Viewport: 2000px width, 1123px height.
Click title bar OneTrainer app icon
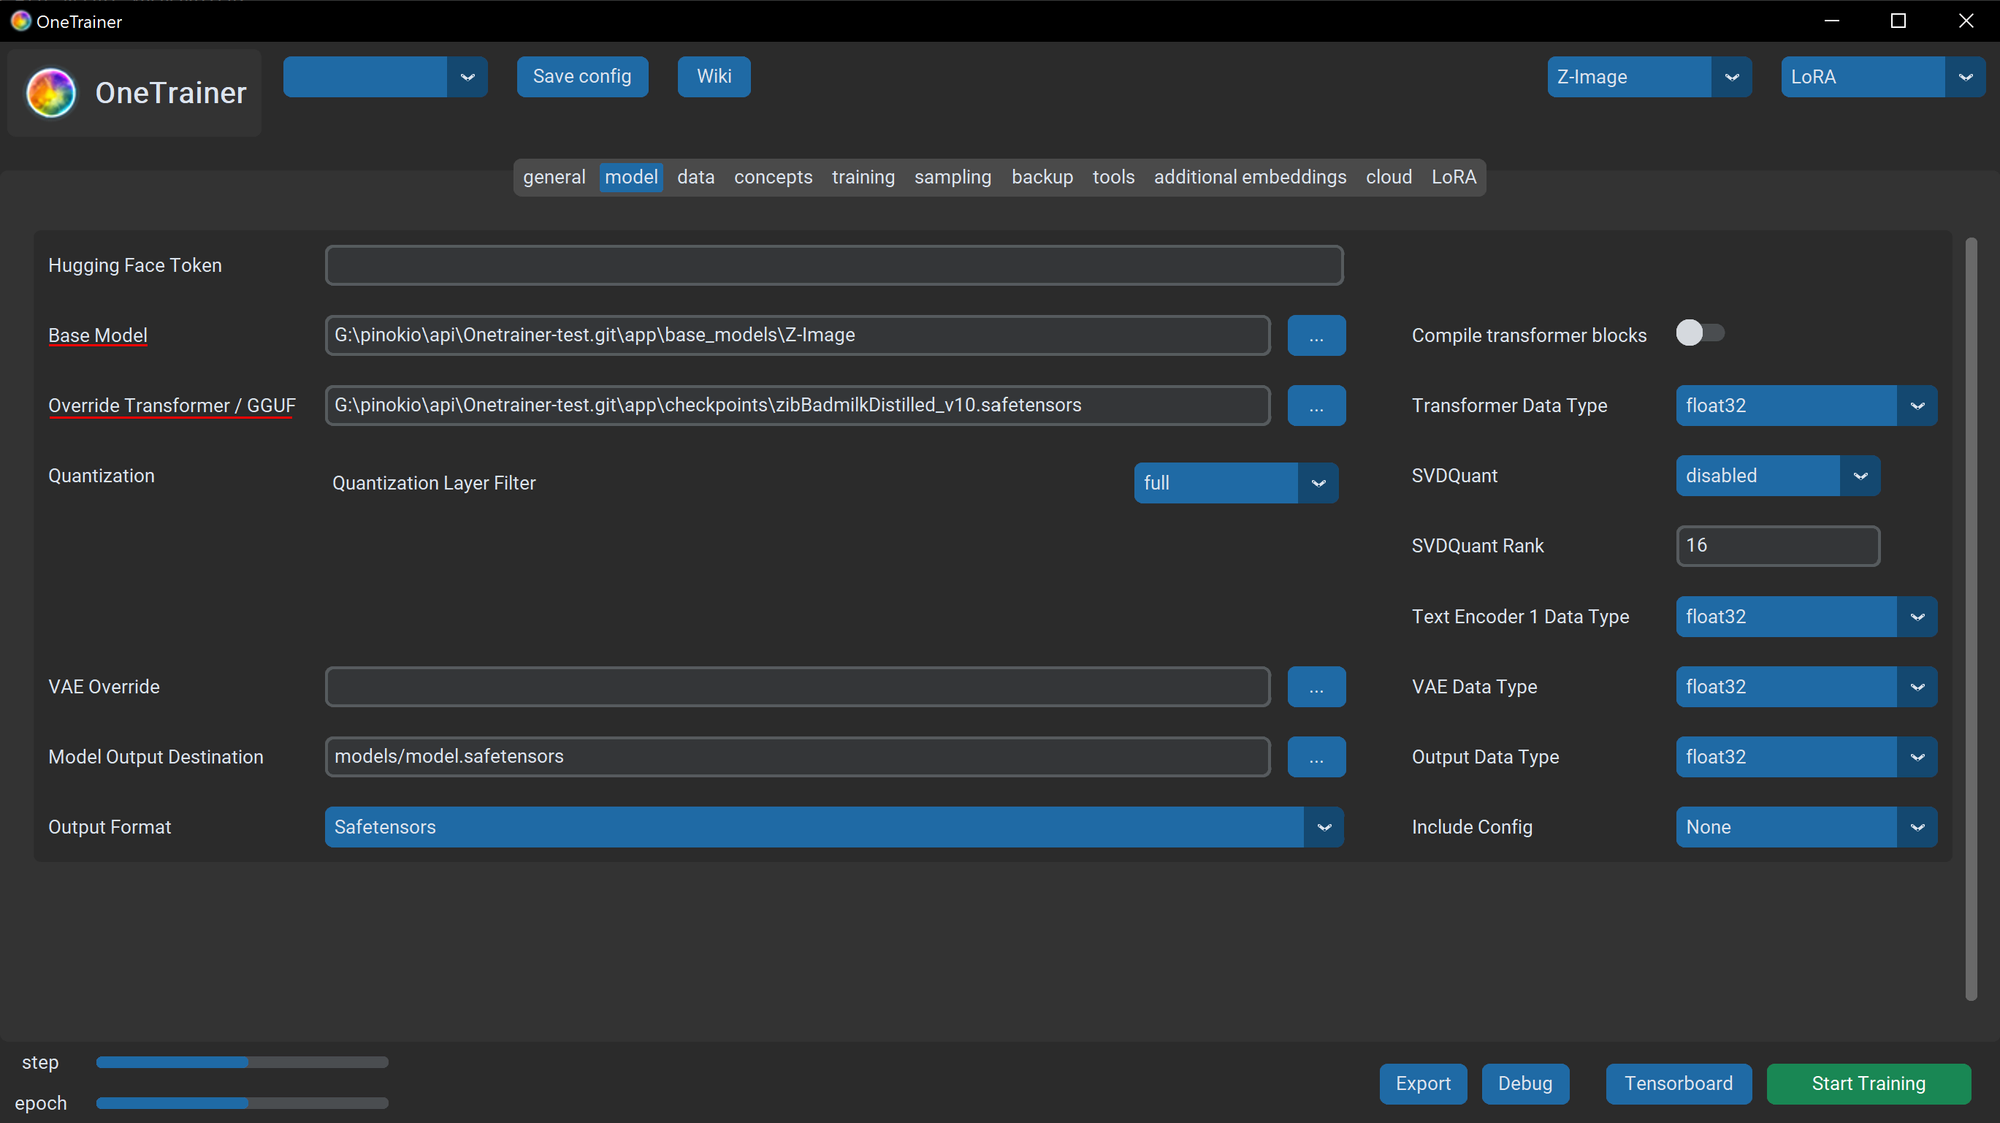pos(20,21)
